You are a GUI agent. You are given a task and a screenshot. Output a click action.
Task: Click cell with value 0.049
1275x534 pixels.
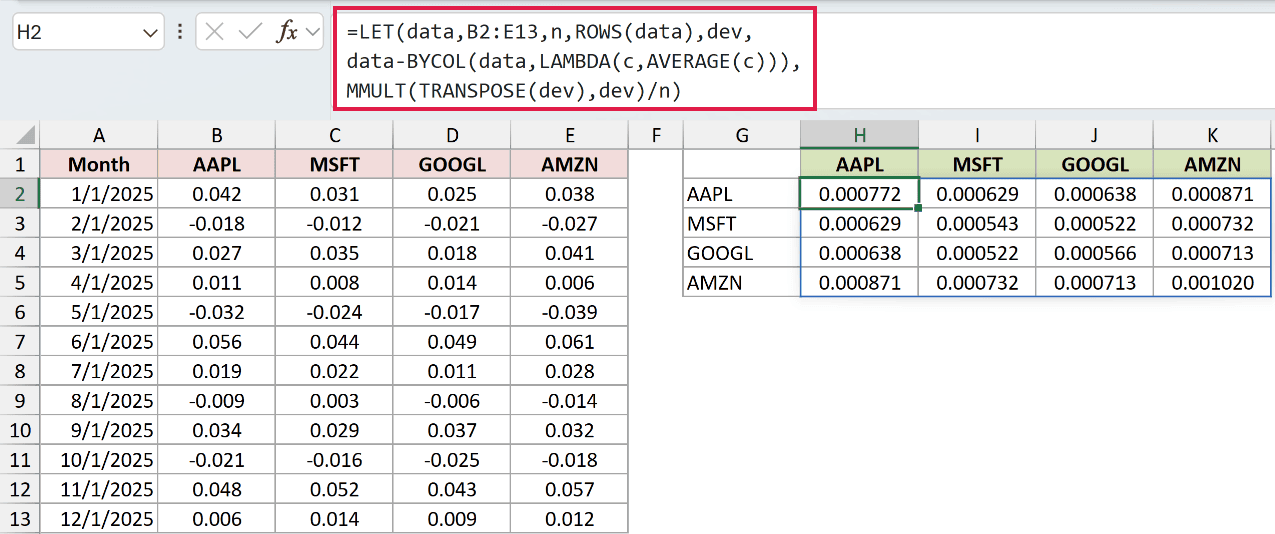coord(452,342)
